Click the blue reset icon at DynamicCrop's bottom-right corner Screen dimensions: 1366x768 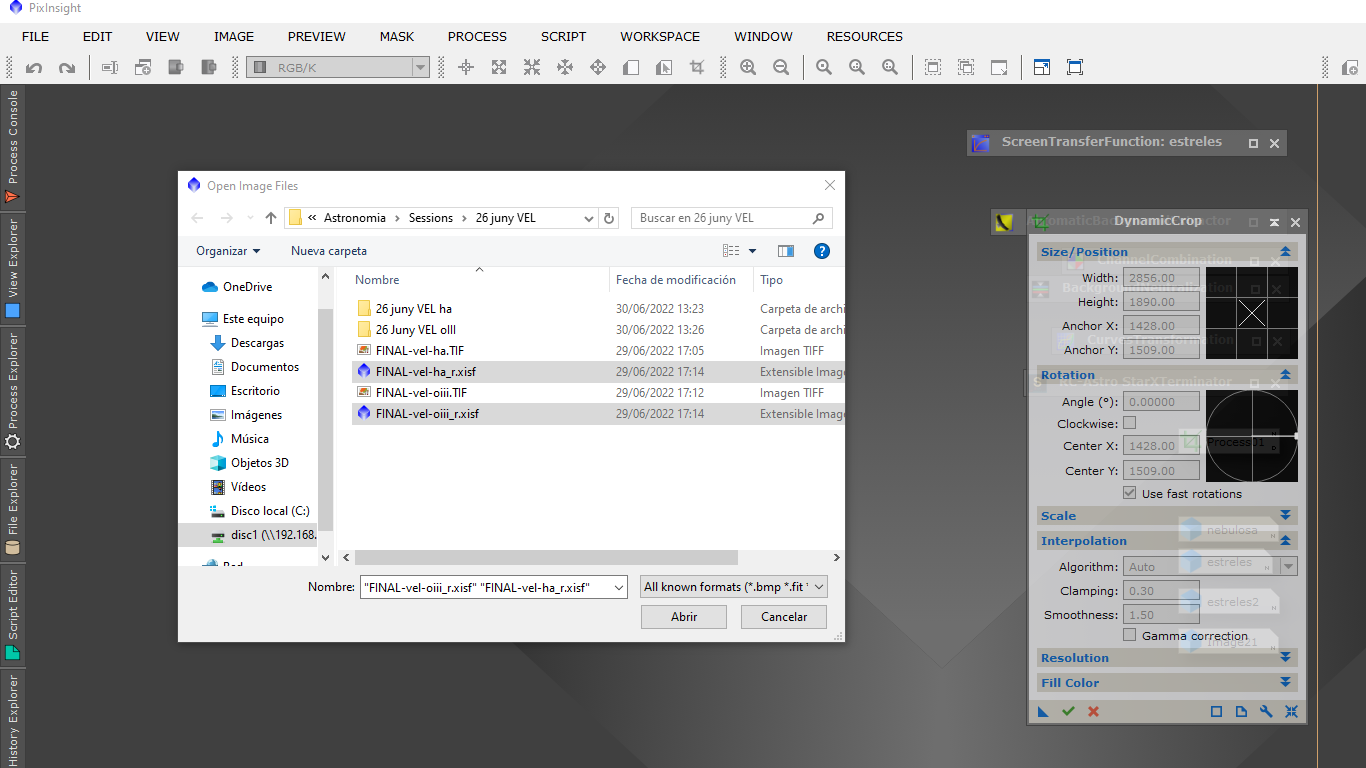(x=1291, y=711)
